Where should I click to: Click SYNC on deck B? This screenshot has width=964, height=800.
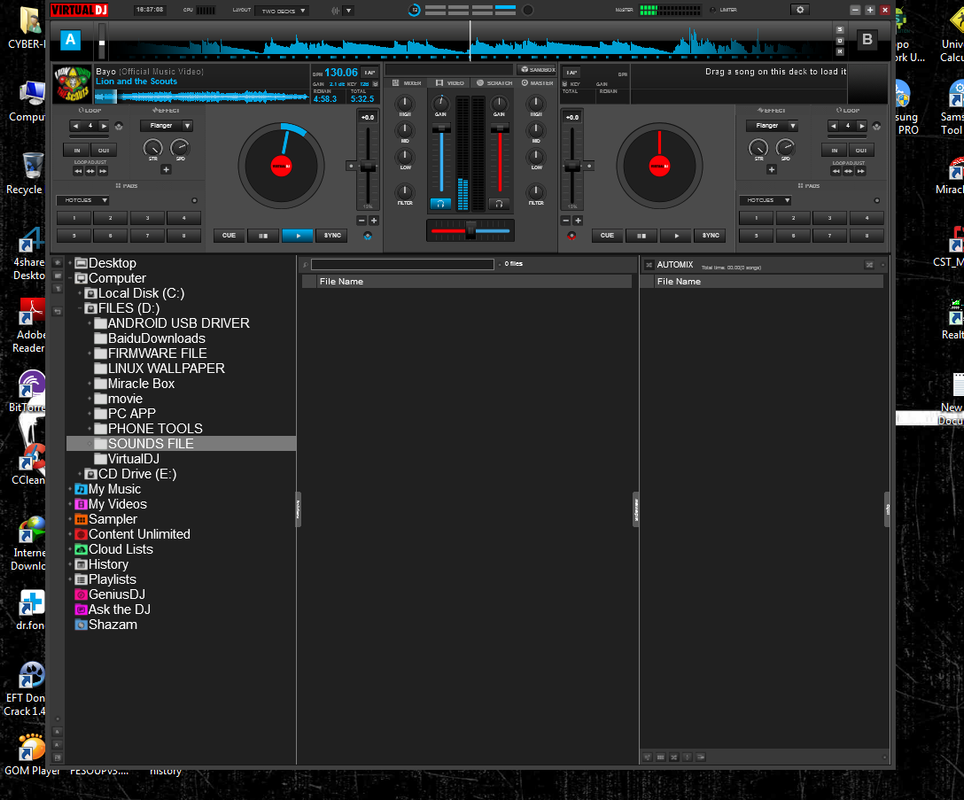[711, 236]
